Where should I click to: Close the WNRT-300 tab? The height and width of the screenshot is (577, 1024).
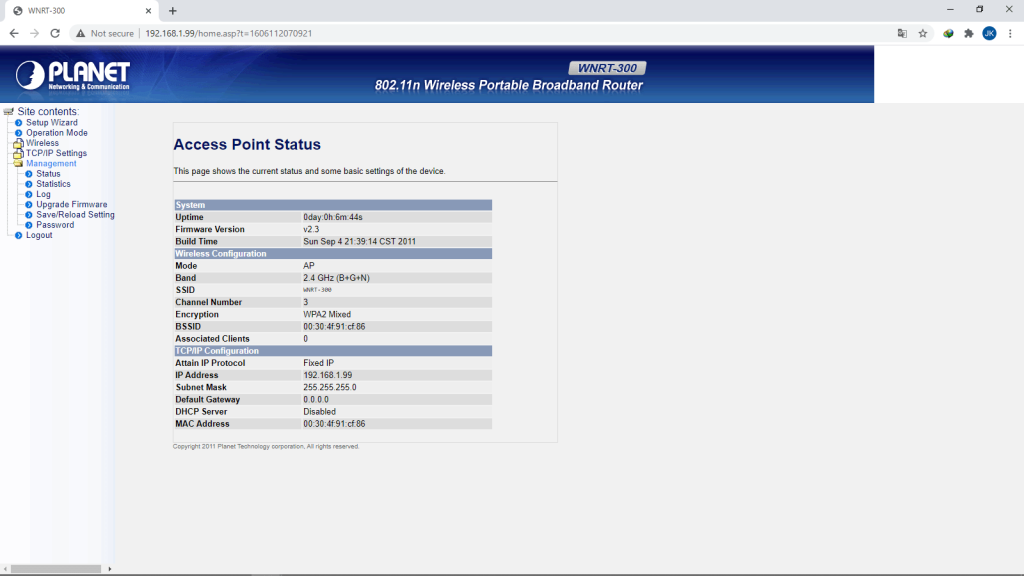(x=148, y=10)
